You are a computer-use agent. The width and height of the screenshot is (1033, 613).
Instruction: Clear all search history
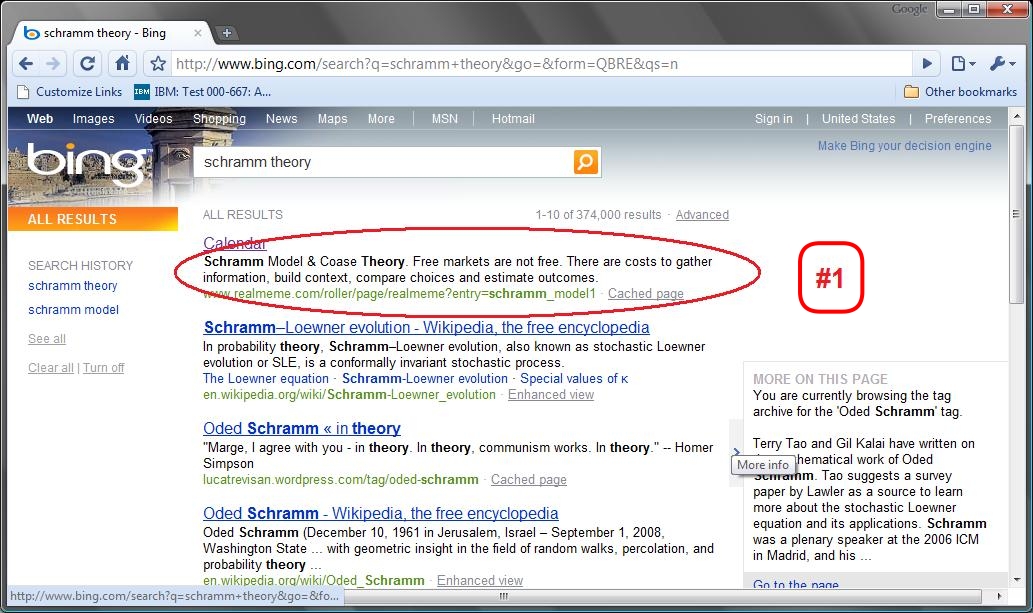coord(51,368)
